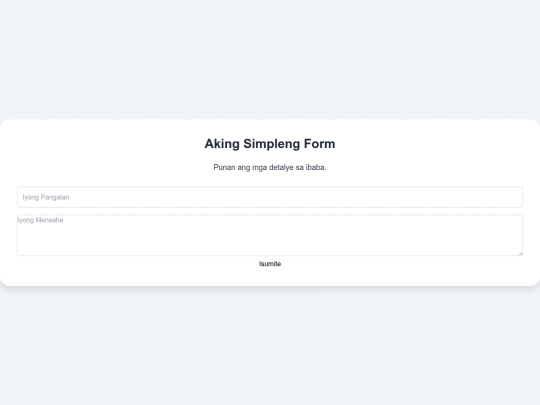Place cursor in the message box
The width and height of the screenshot is (540, 405).
(x=270, y=235)
